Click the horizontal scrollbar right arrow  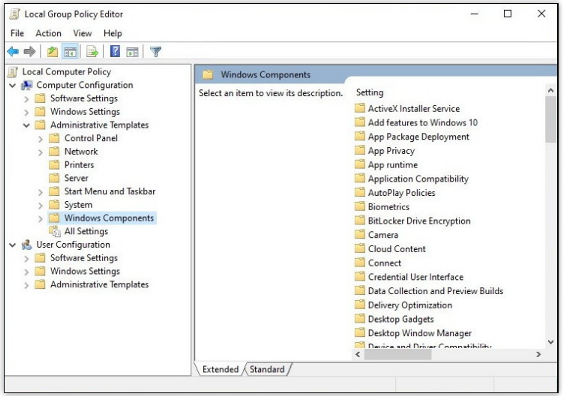pos(538,354)
